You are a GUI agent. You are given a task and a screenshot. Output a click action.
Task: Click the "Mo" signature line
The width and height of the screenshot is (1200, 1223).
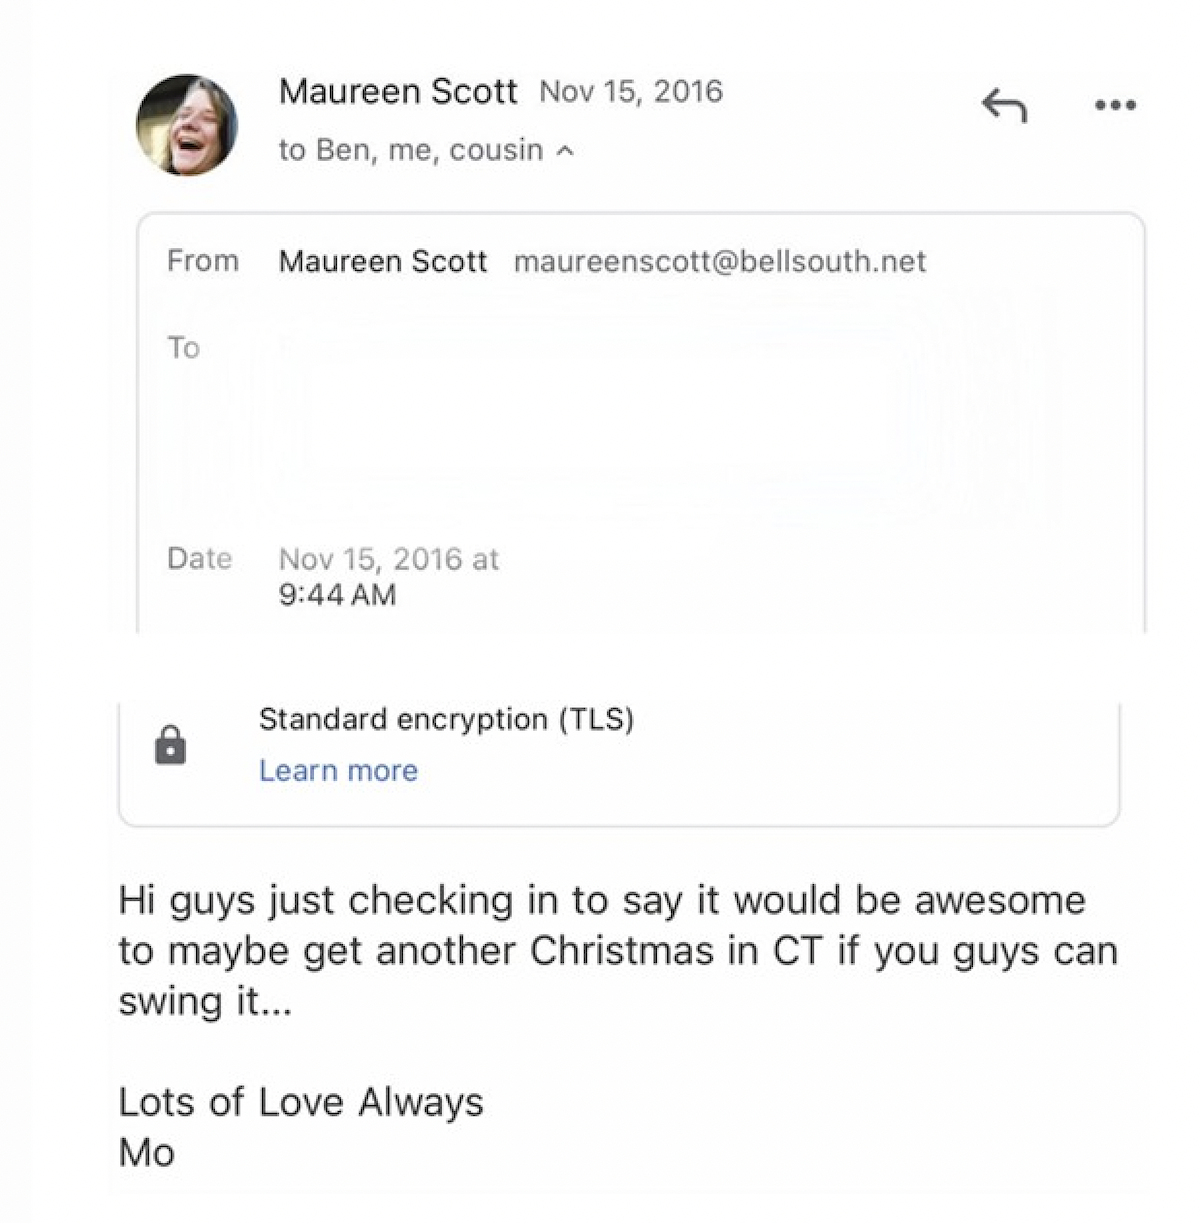pos(147,1153)
